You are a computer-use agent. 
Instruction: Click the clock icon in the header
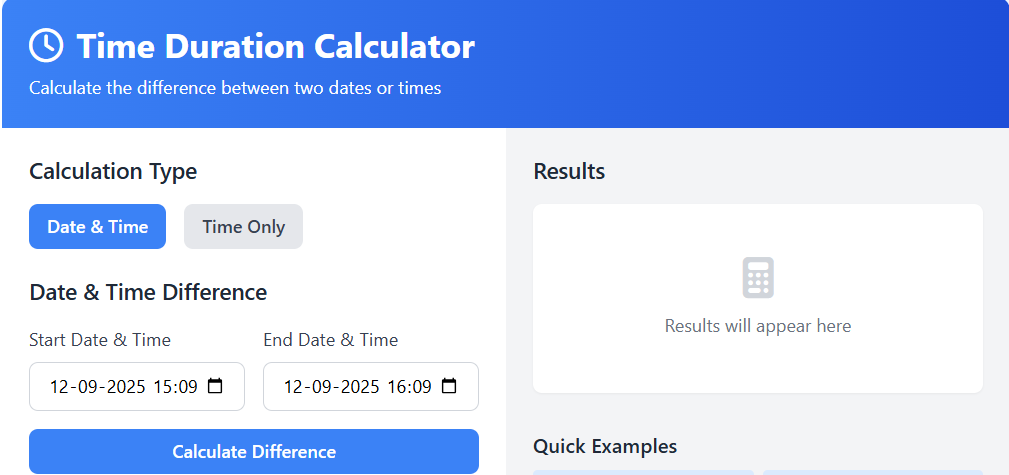(46, 45)
